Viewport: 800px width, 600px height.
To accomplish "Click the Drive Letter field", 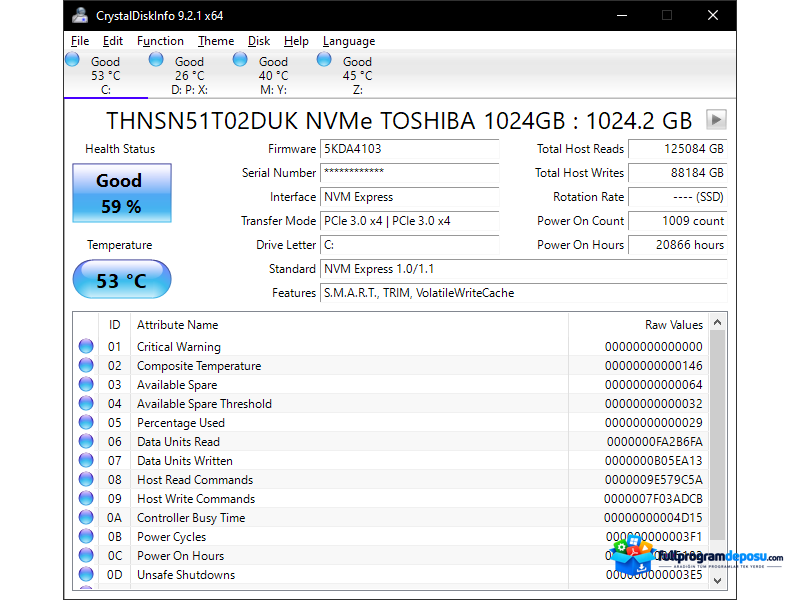I will [x=409, y=245].
